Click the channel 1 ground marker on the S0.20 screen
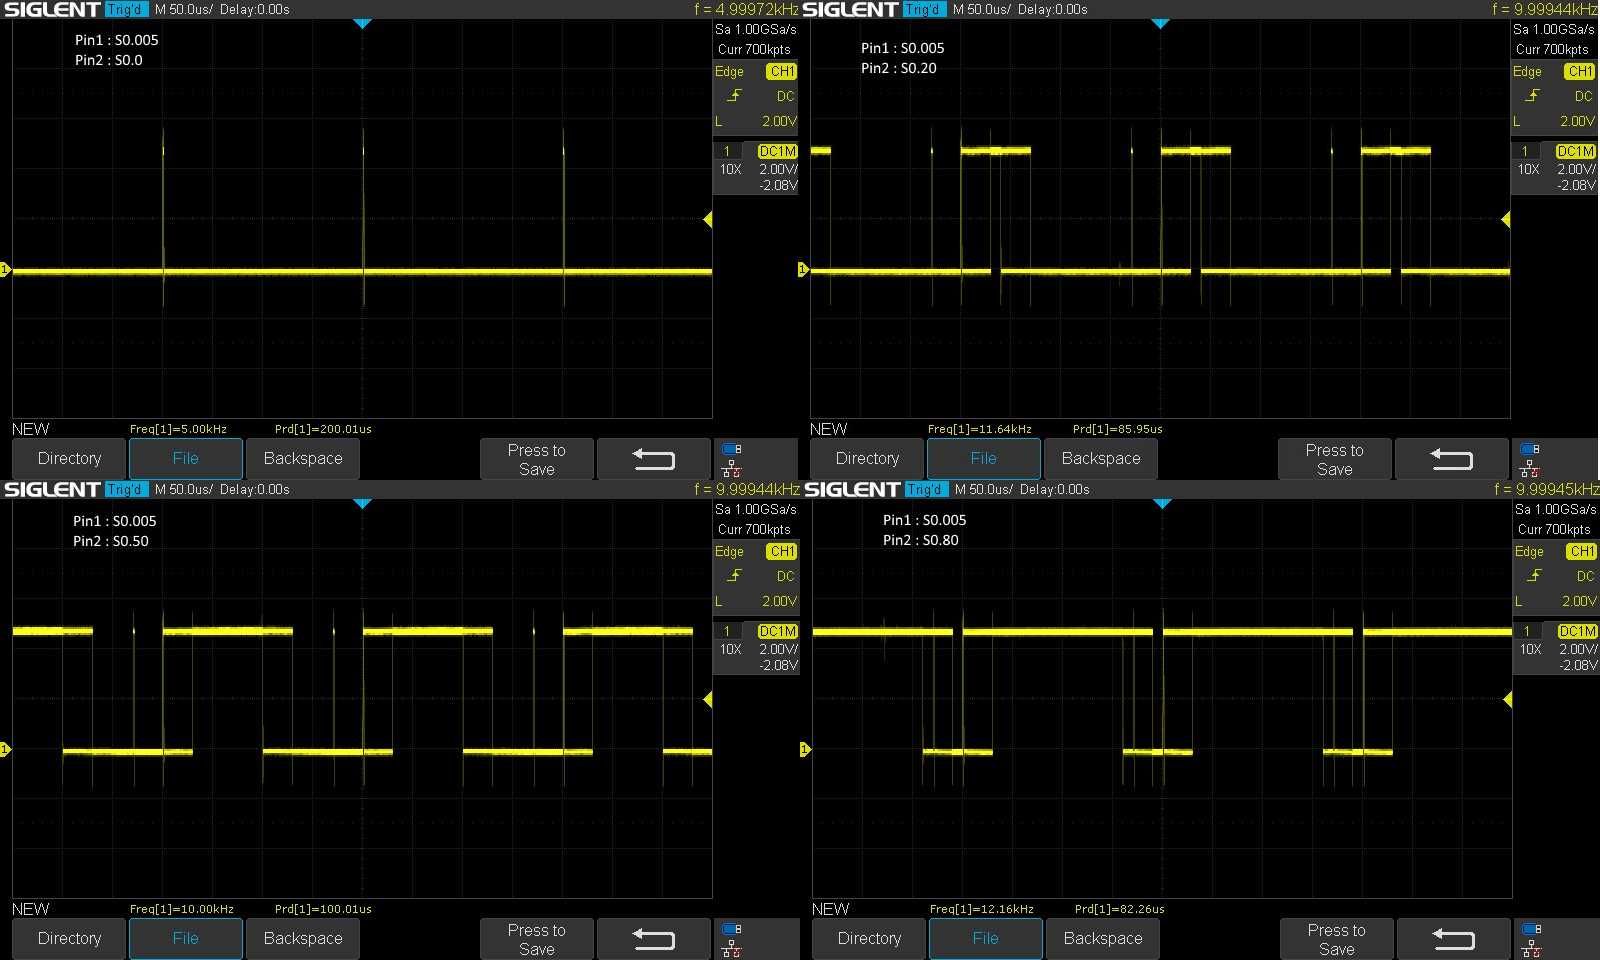1600x960 pixels. click(x=803, y=270)
